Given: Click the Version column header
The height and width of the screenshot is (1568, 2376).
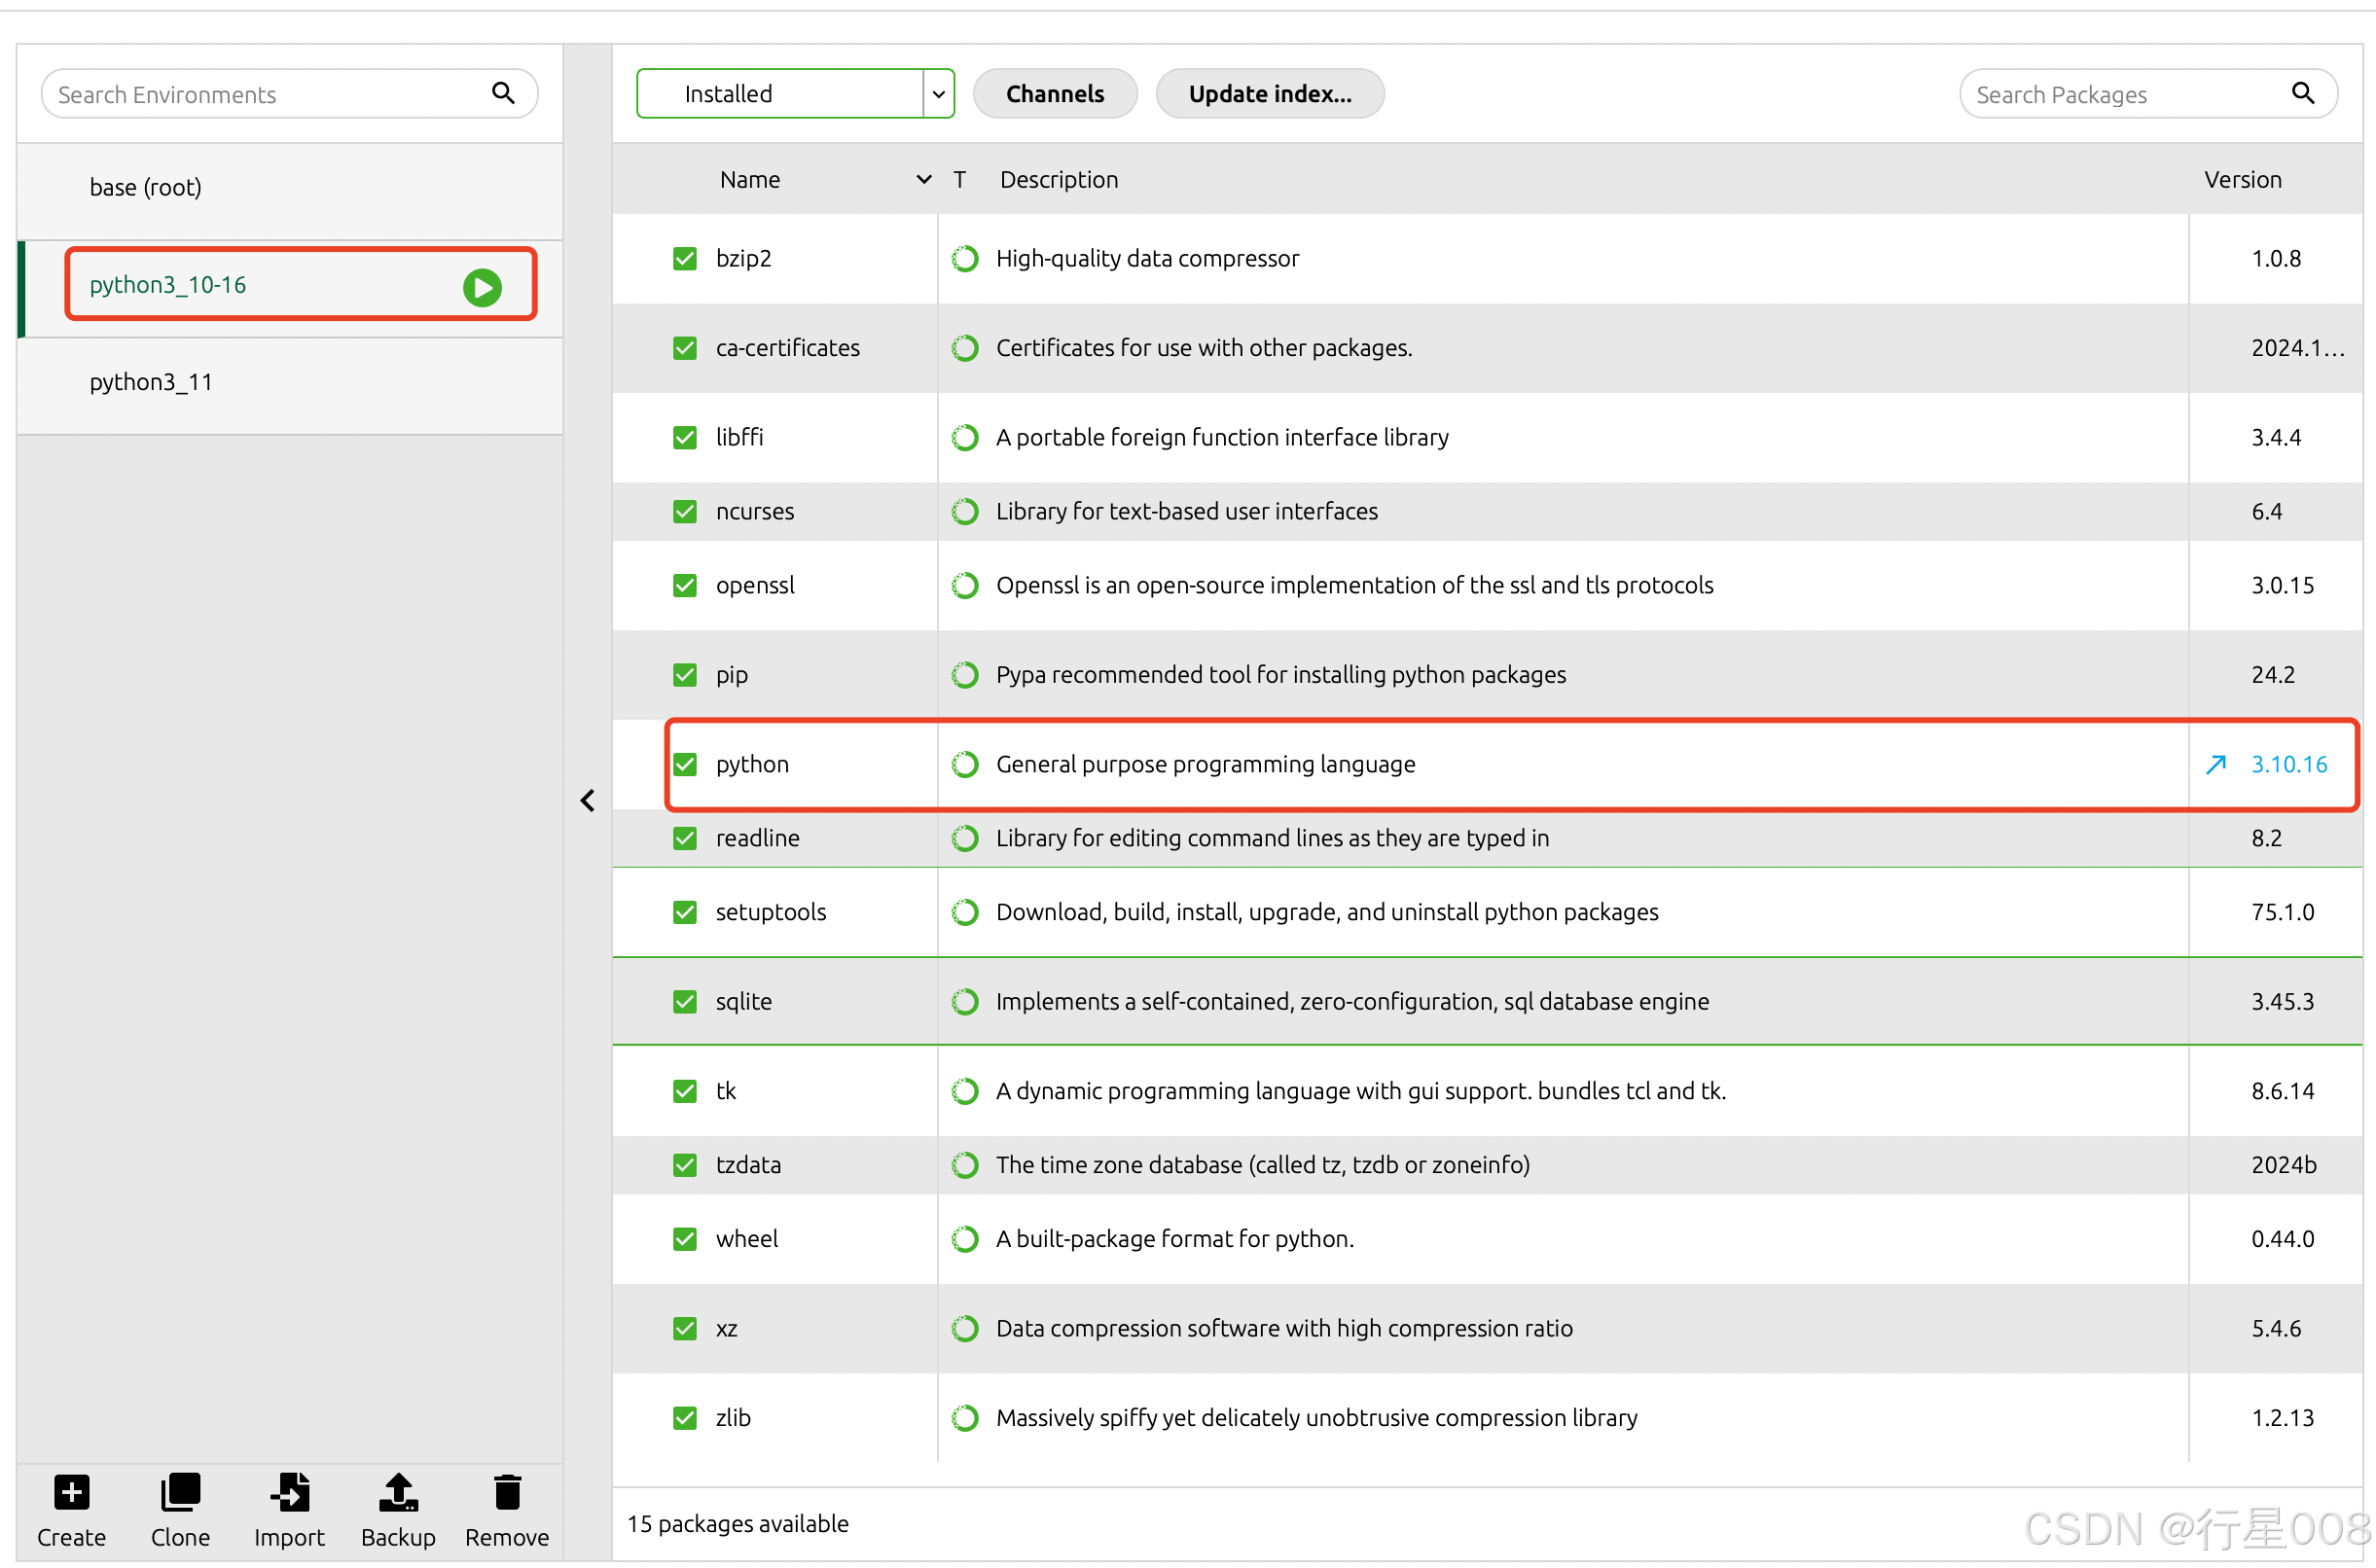Looking at the screenshot, I should tap(2242, 180).
